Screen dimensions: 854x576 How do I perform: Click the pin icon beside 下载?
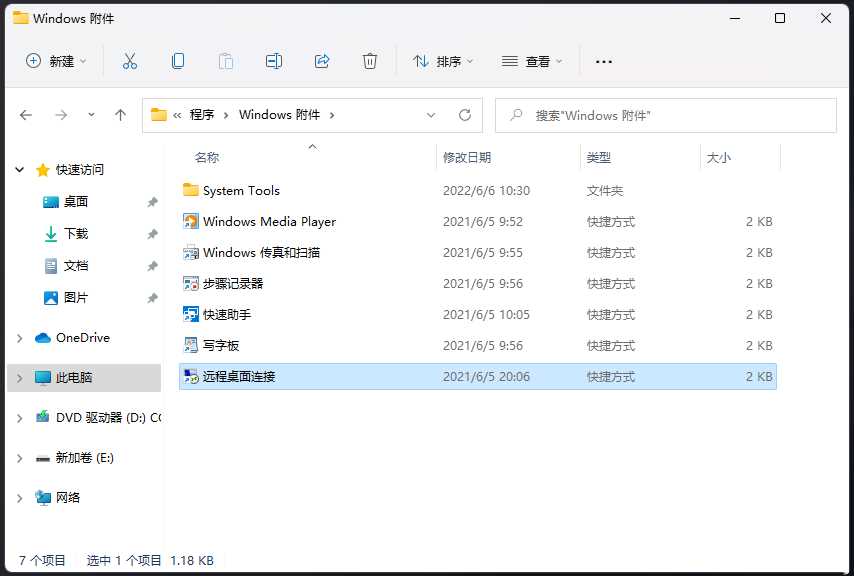(x=152, y=234)
